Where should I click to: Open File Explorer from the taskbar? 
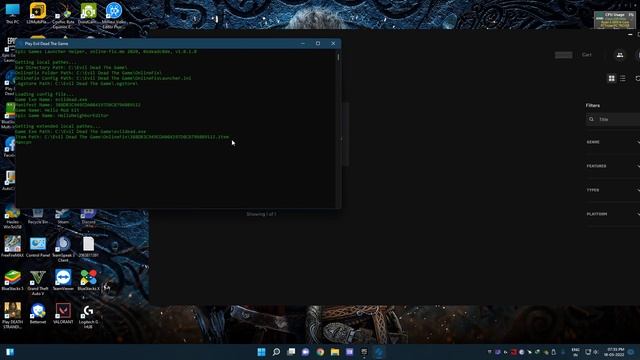[x=335, y=352]
